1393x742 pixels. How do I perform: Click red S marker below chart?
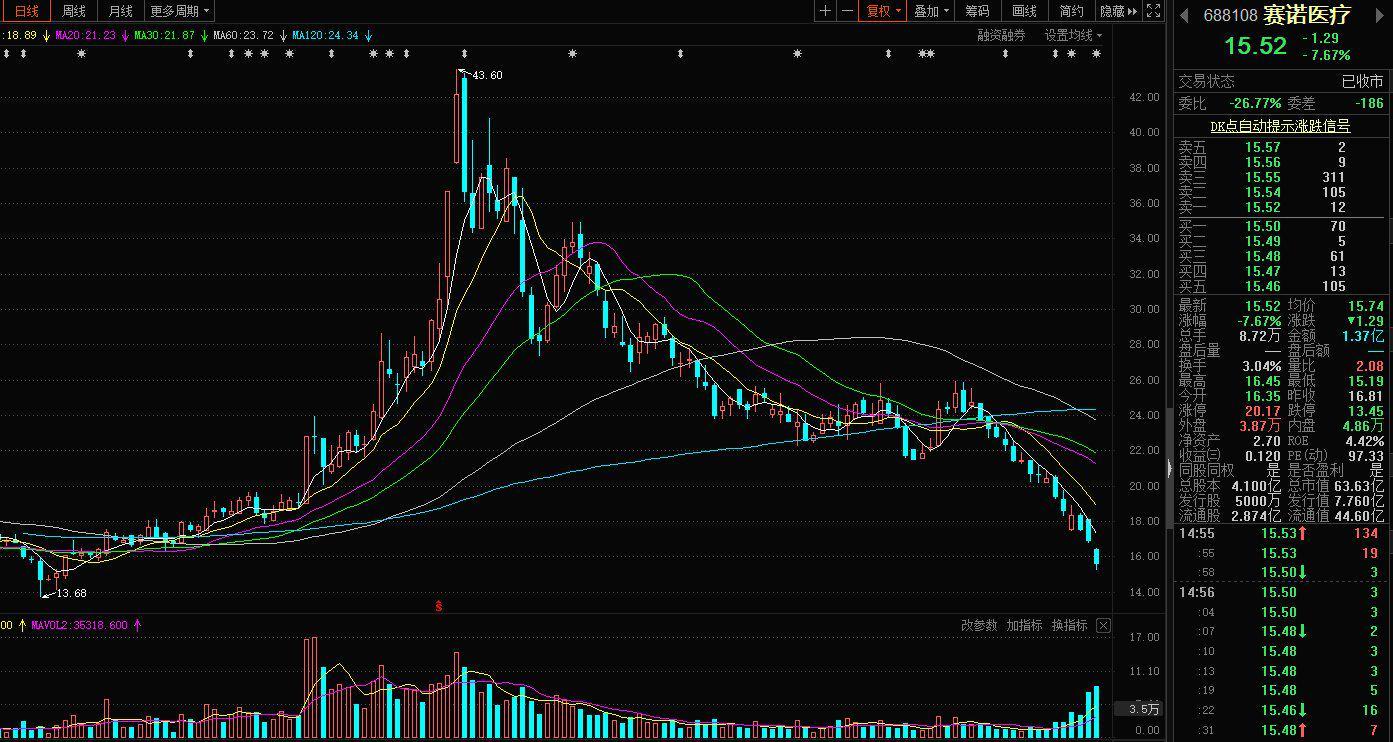click(x=438, y=606)
